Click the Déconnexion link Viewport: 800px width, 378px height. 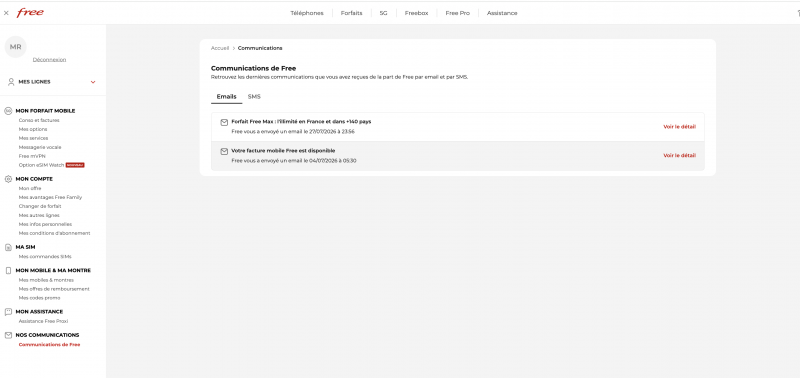tap(49, 60)
